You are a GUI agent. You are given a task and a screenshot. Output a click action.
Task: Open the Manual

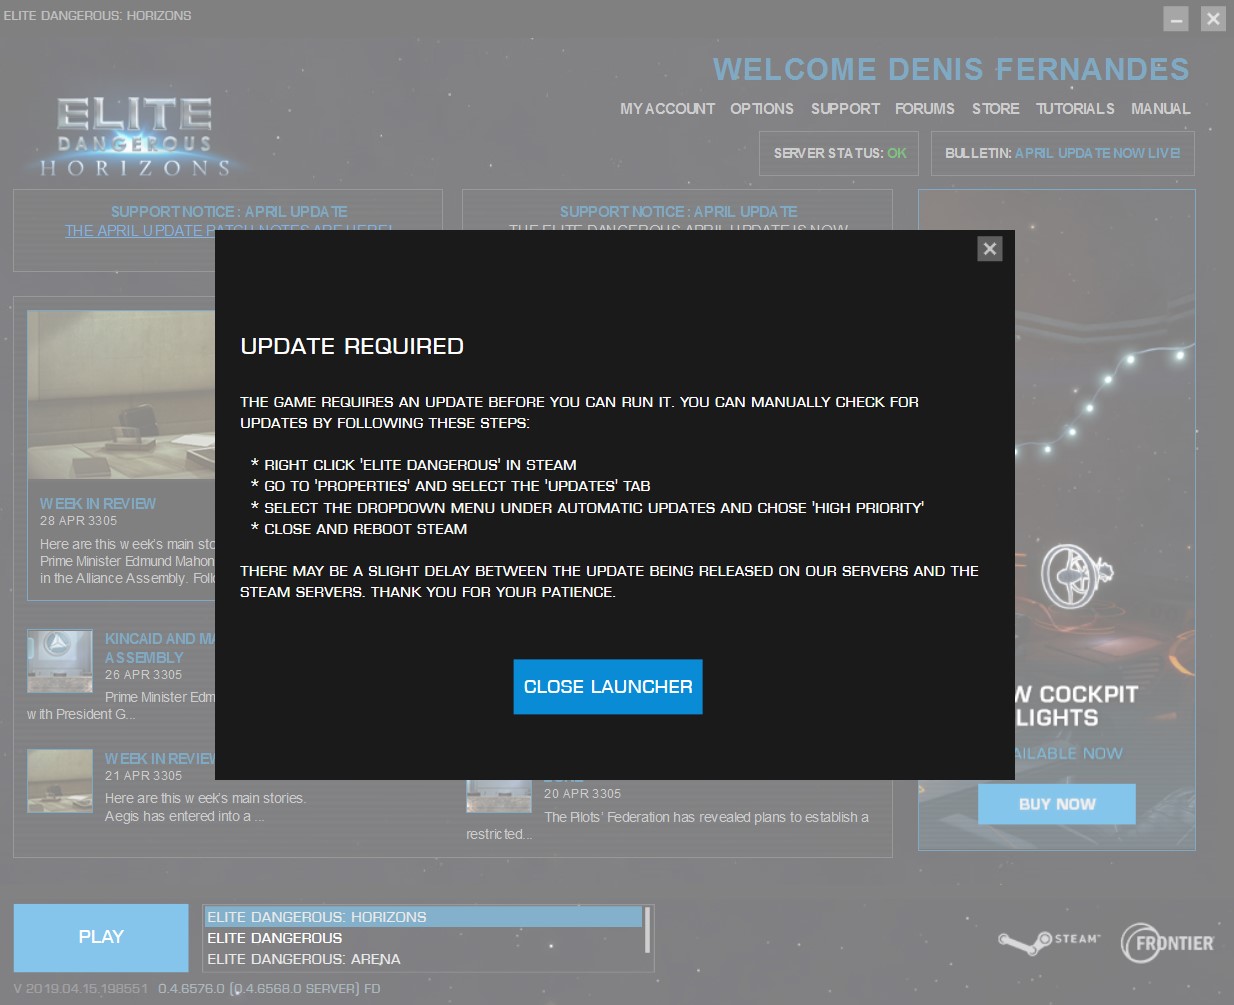tap(1161, 109)
